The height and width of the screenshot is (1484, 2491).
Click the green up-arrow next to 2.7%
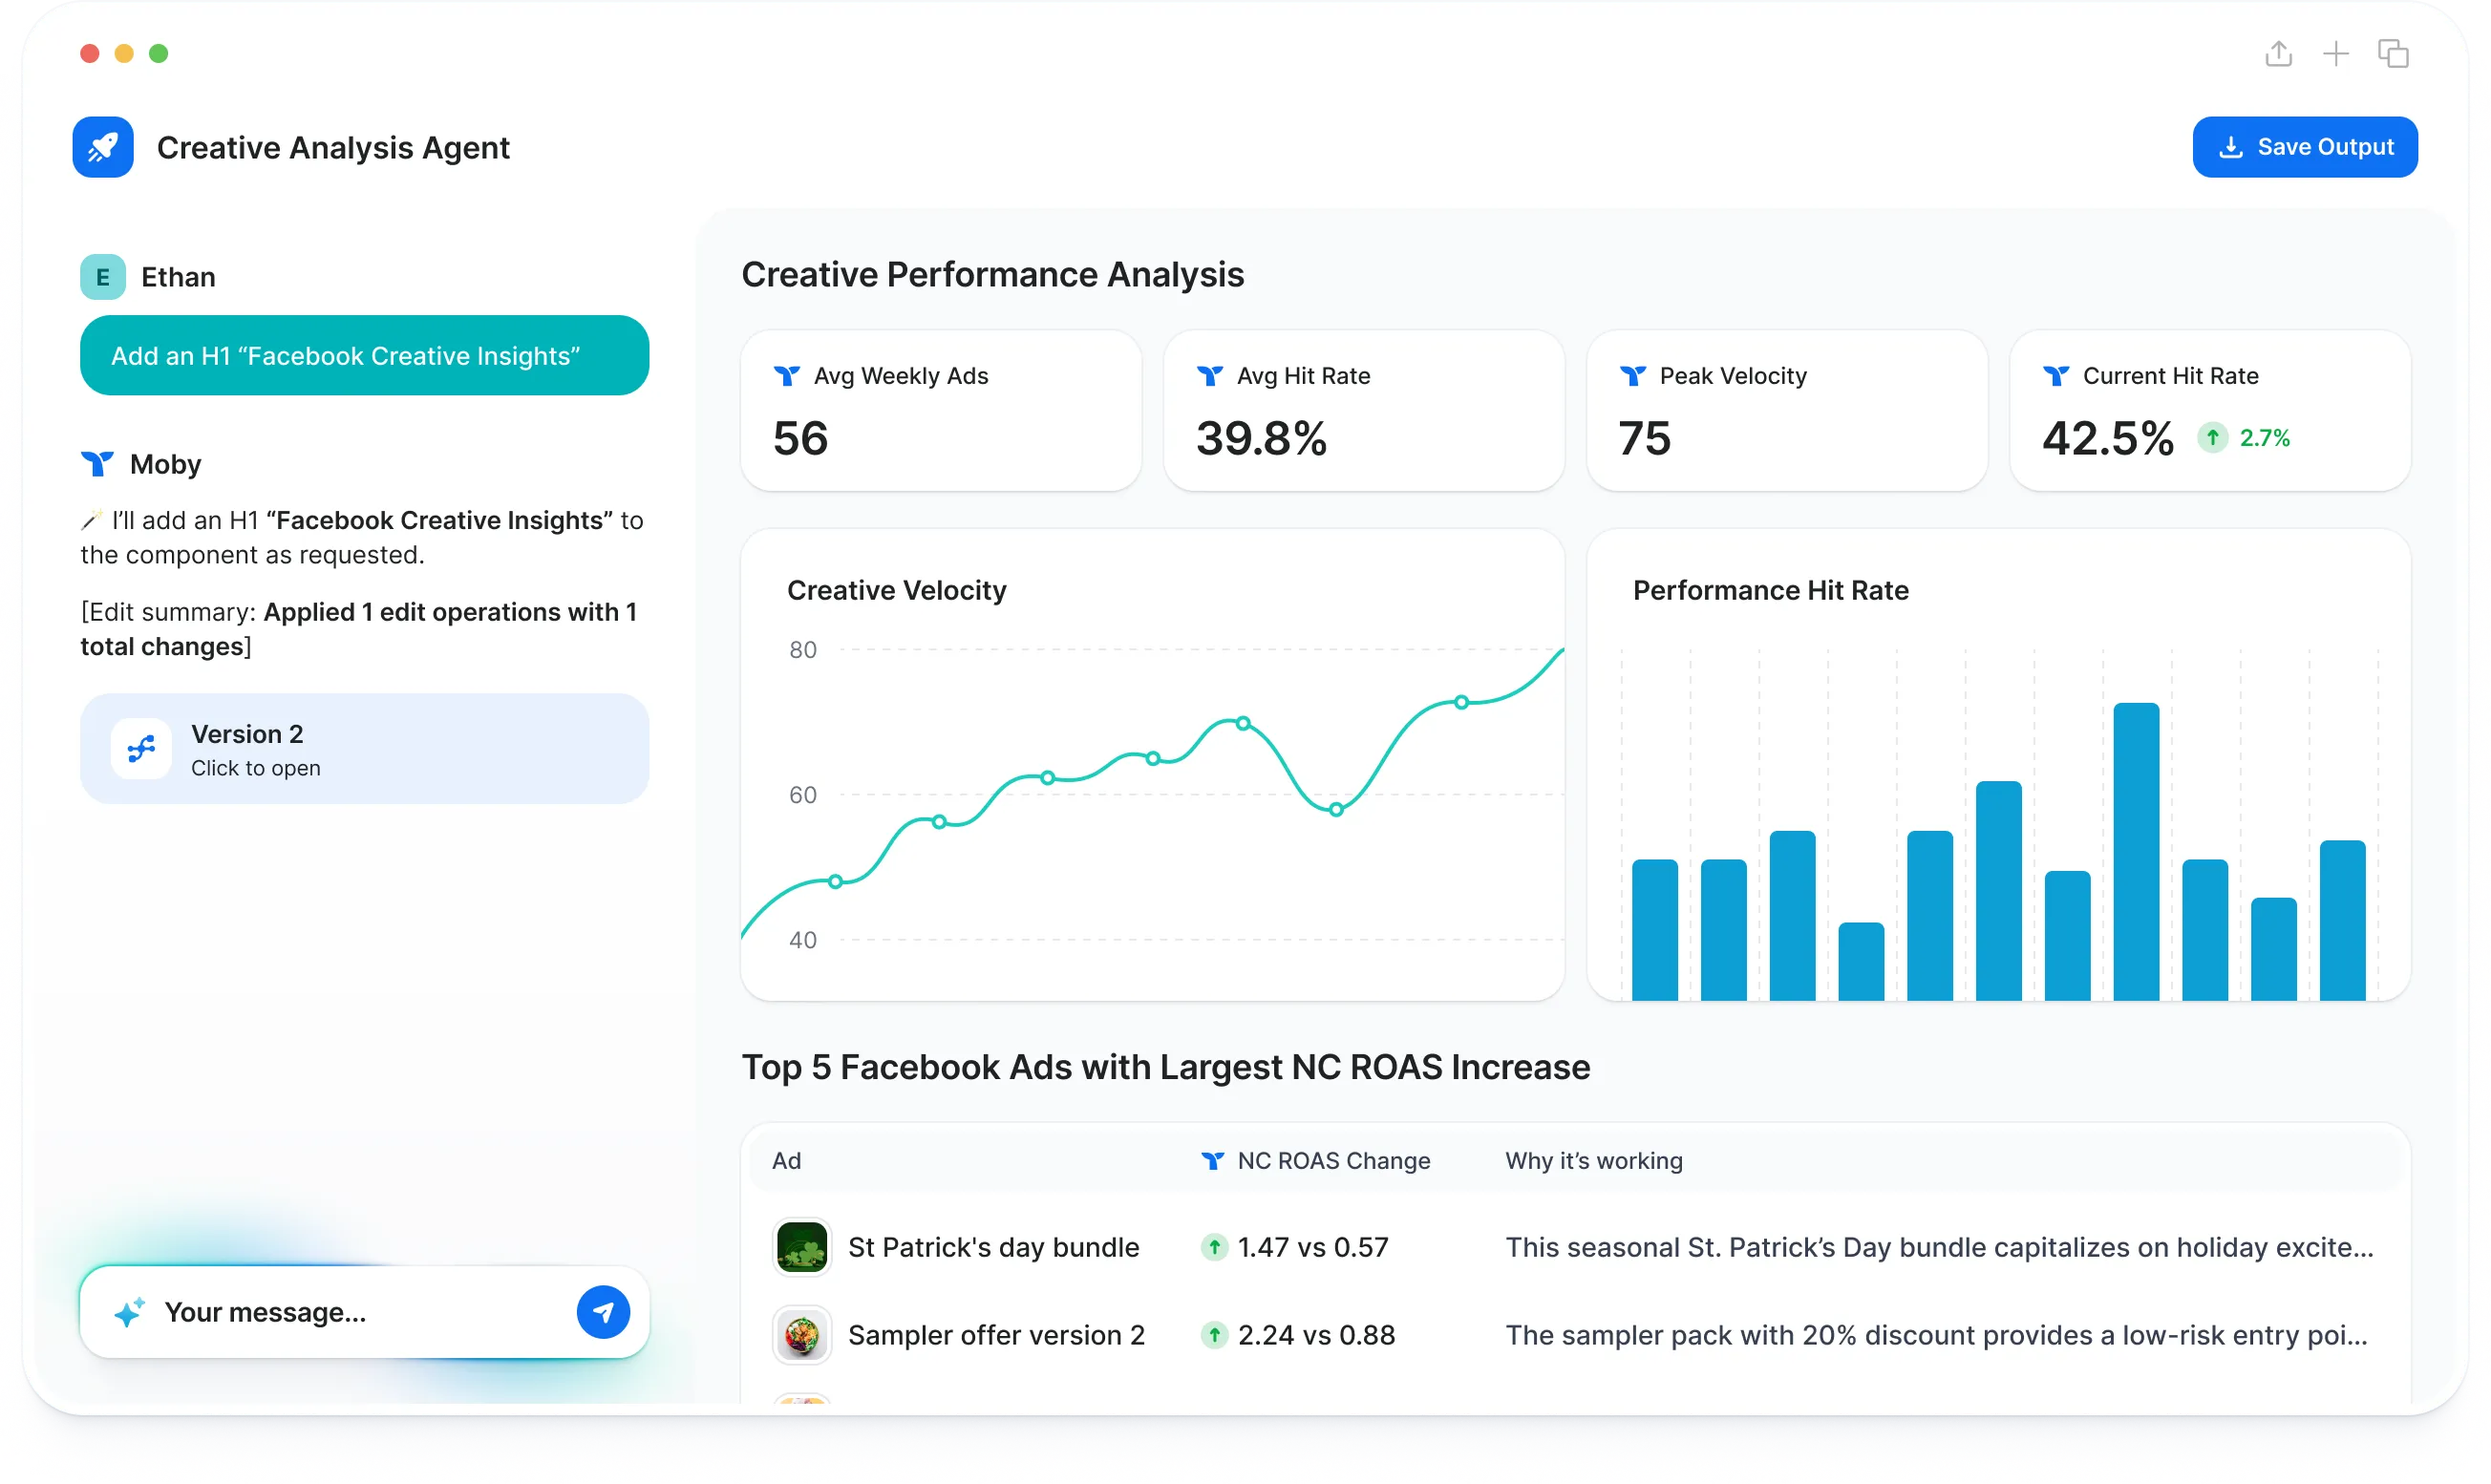coord(2212,438)
